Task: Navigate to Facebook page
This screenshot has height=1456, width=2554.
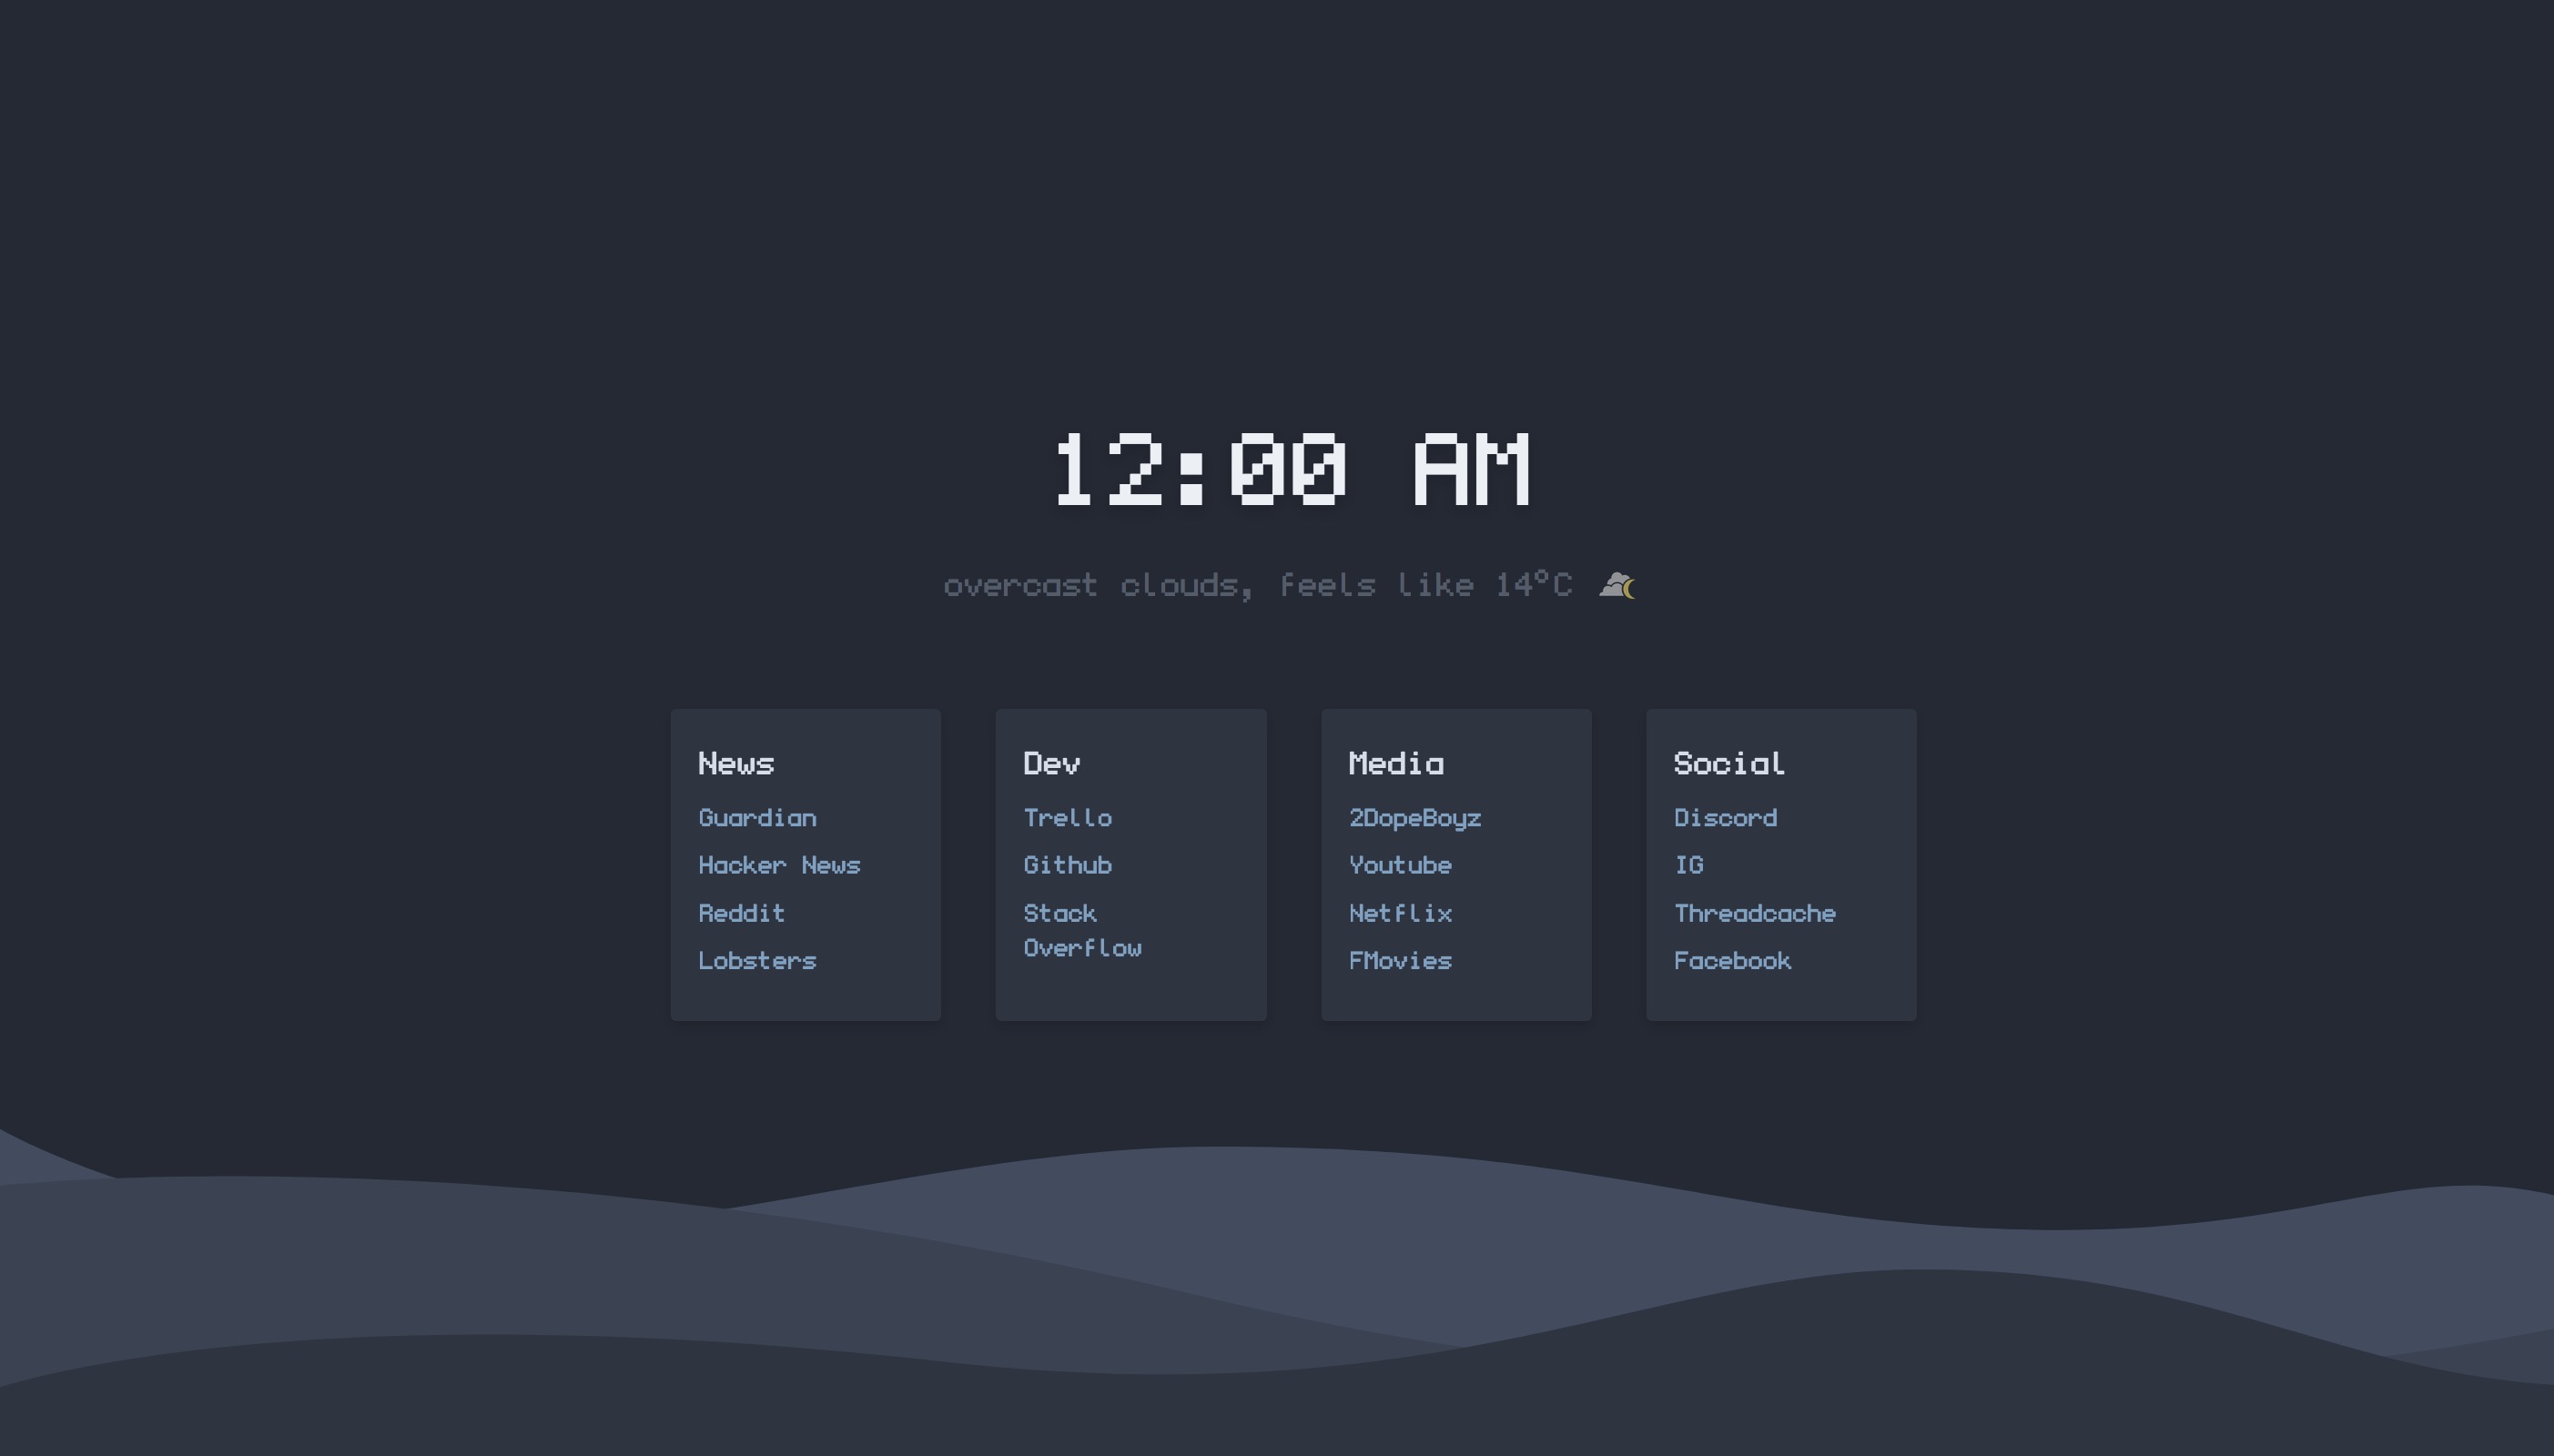Action: 1731,959
